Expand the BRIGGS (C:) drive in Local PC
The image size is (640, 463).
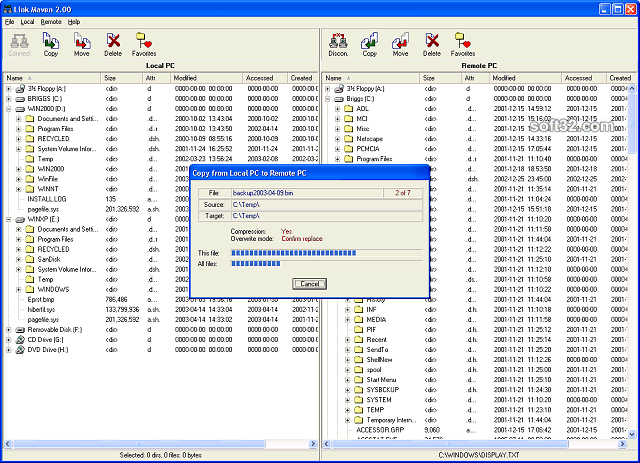(9, 99)
